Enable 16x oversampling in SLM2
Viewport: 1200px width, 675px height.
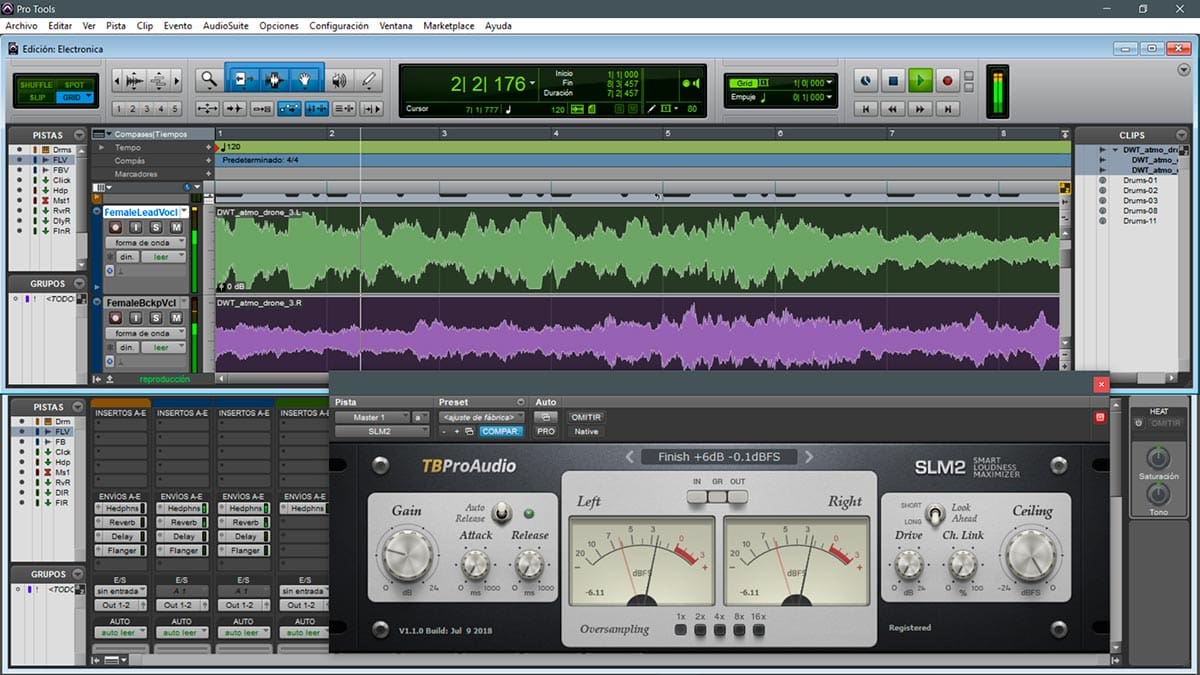[x=759, y=630]
